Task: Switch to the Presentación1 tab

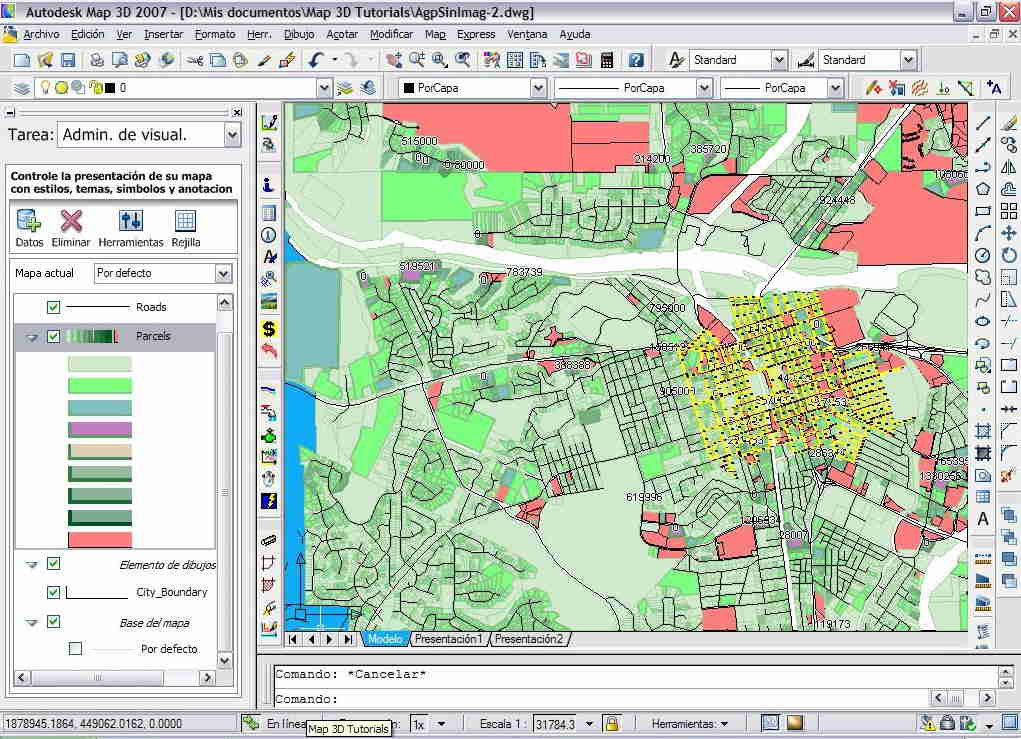Action: pyautogui.click(x=448, y=639)
